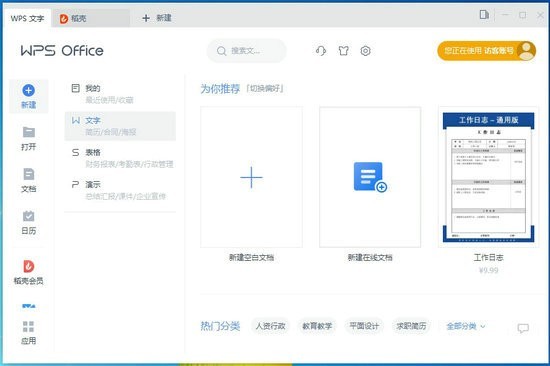Expand the 全部分类 dropdown
550x366 pixels.
pos(465,326)
